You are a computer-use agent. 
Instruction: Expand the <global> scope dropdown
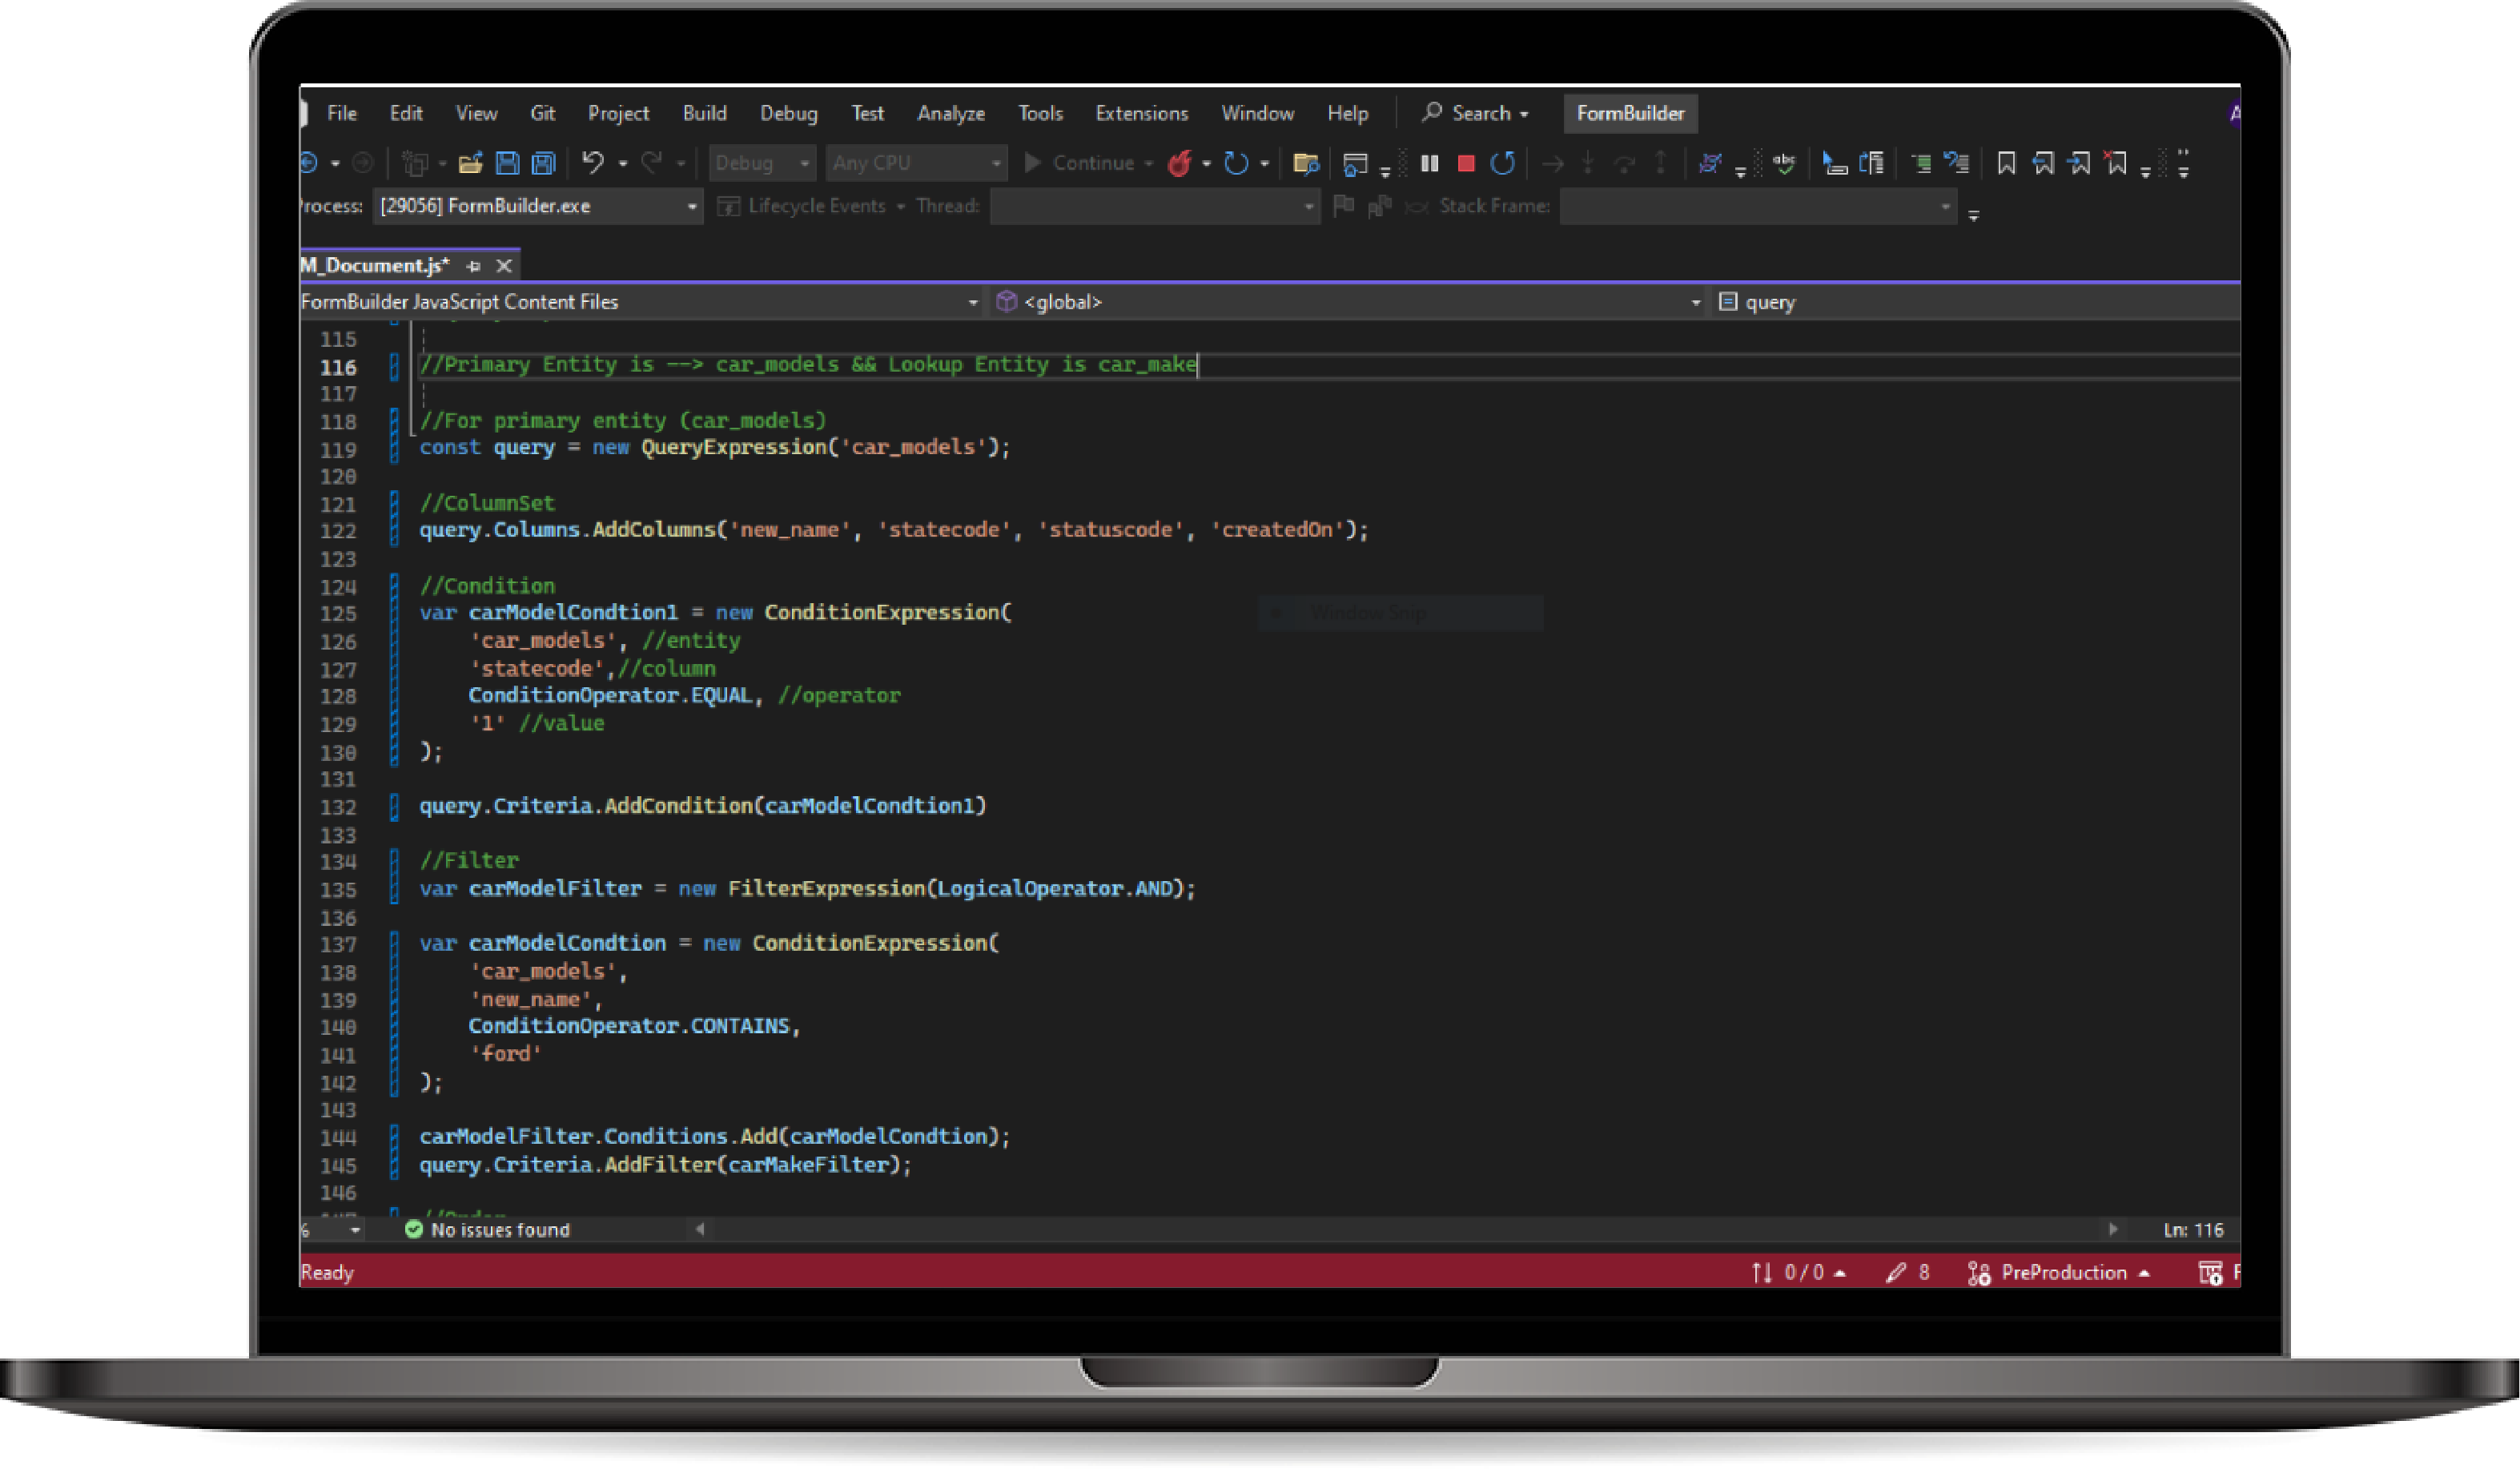click(1695, 302)
